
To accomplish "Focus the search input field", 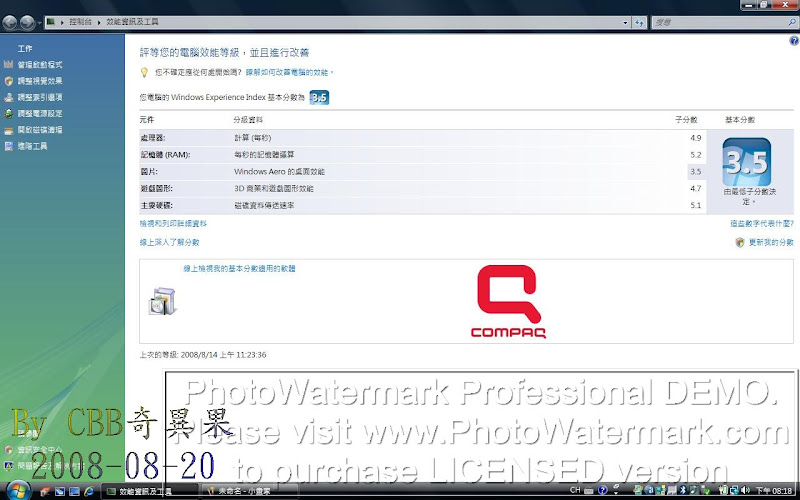I will click(719, 22).
